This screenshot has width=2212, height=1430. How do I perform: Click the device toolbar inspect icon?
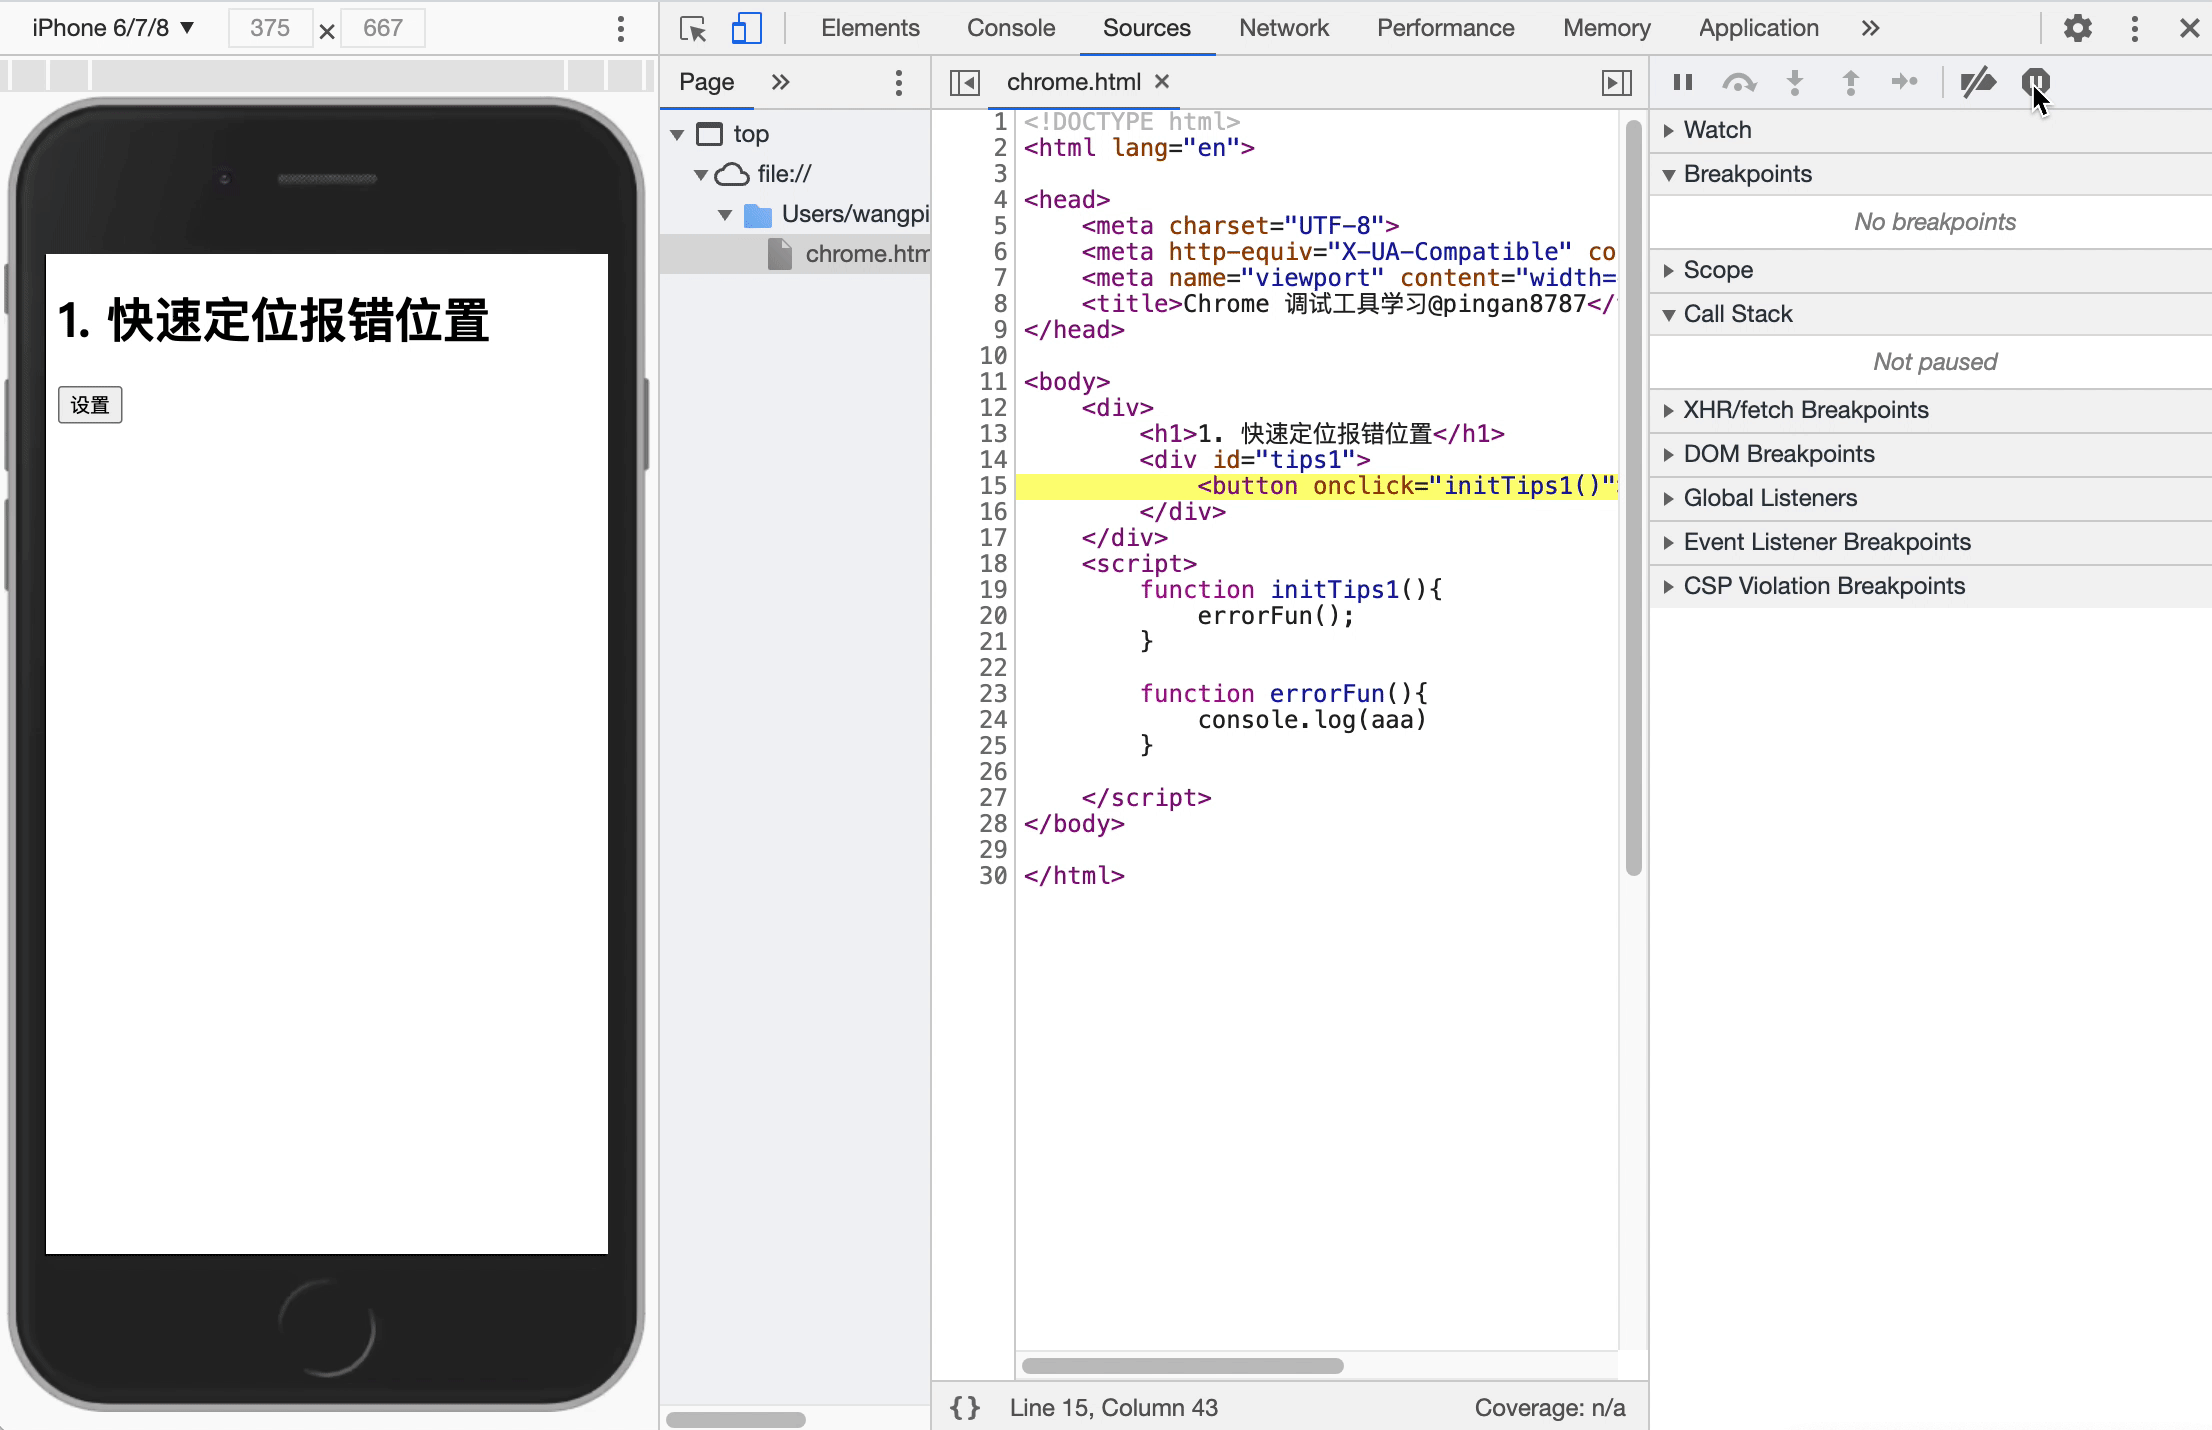coord(746,27)
